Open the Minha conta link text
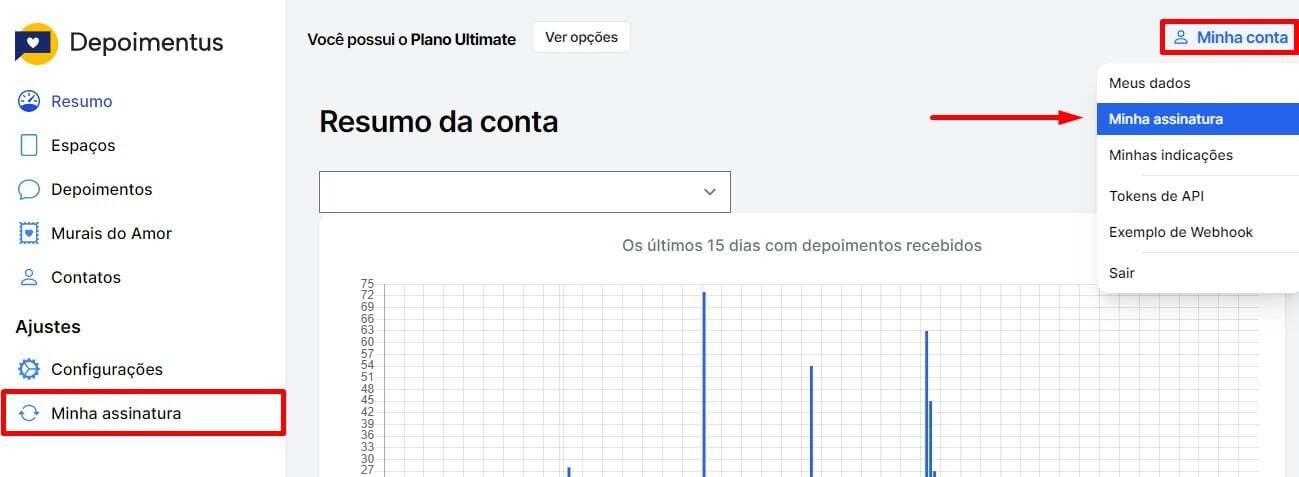The height and width of the screenshot is (477, 1299). point(1242,38)
